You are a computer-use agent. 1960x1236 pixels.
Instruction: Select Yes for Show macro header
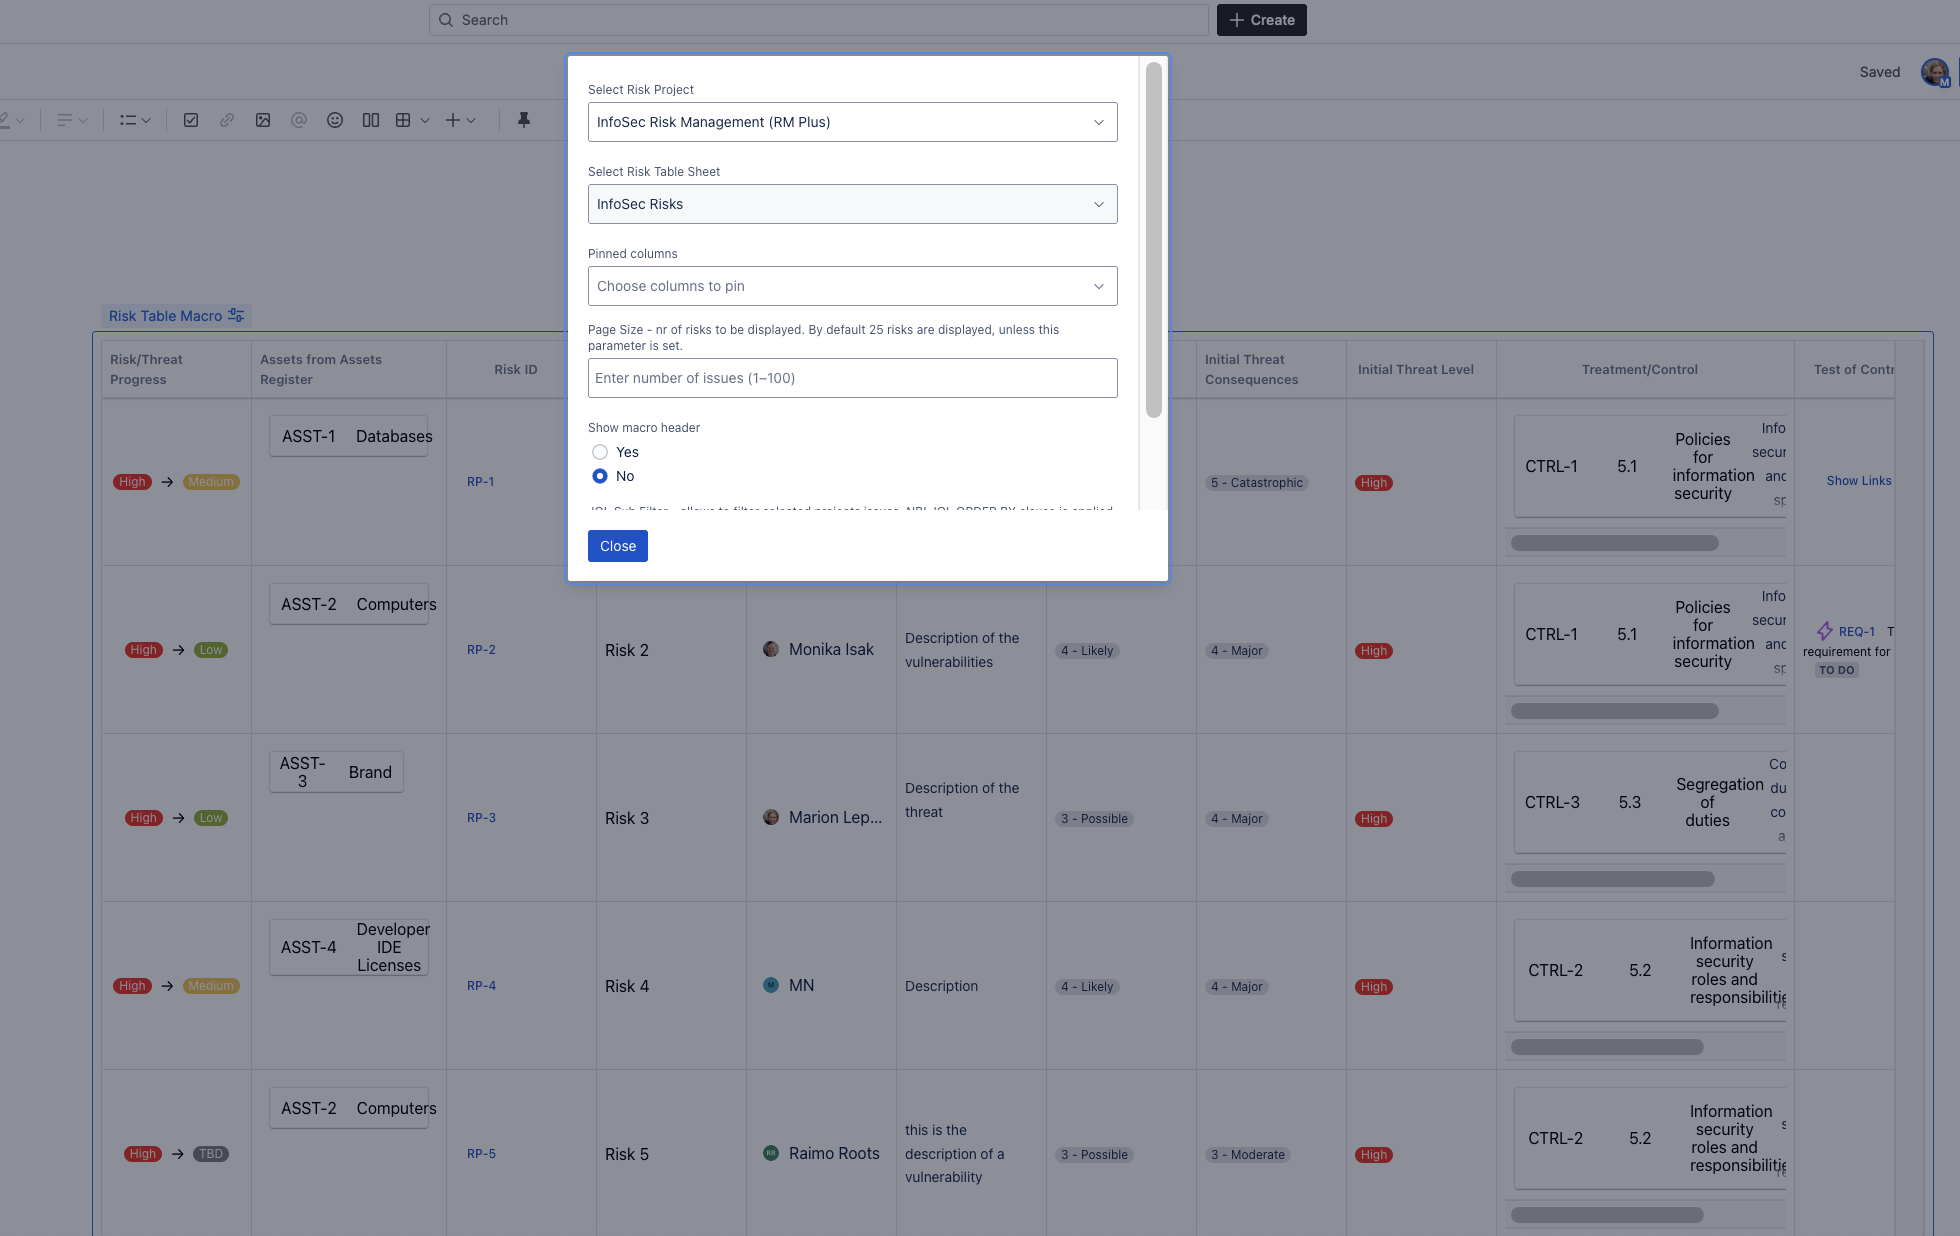(x=600, y=452)
